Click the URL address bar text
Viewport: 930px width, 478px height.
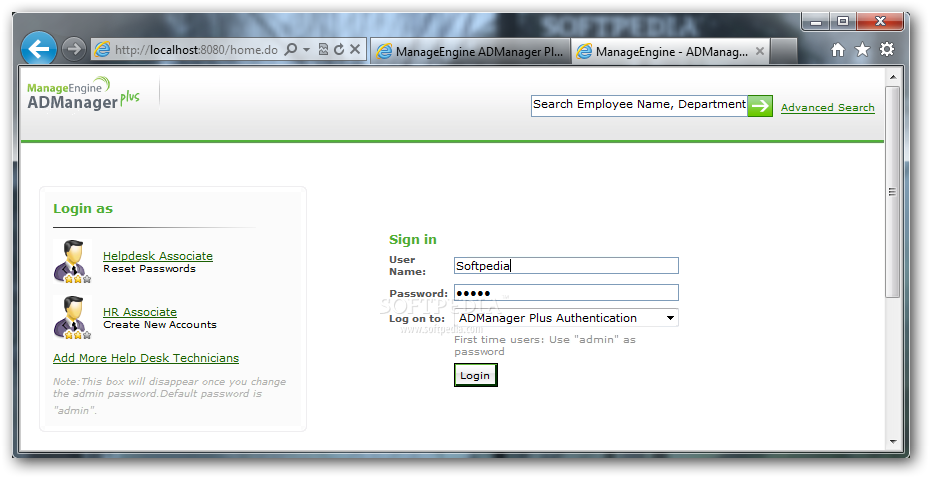pyautogui.click(x=196, y=50)
